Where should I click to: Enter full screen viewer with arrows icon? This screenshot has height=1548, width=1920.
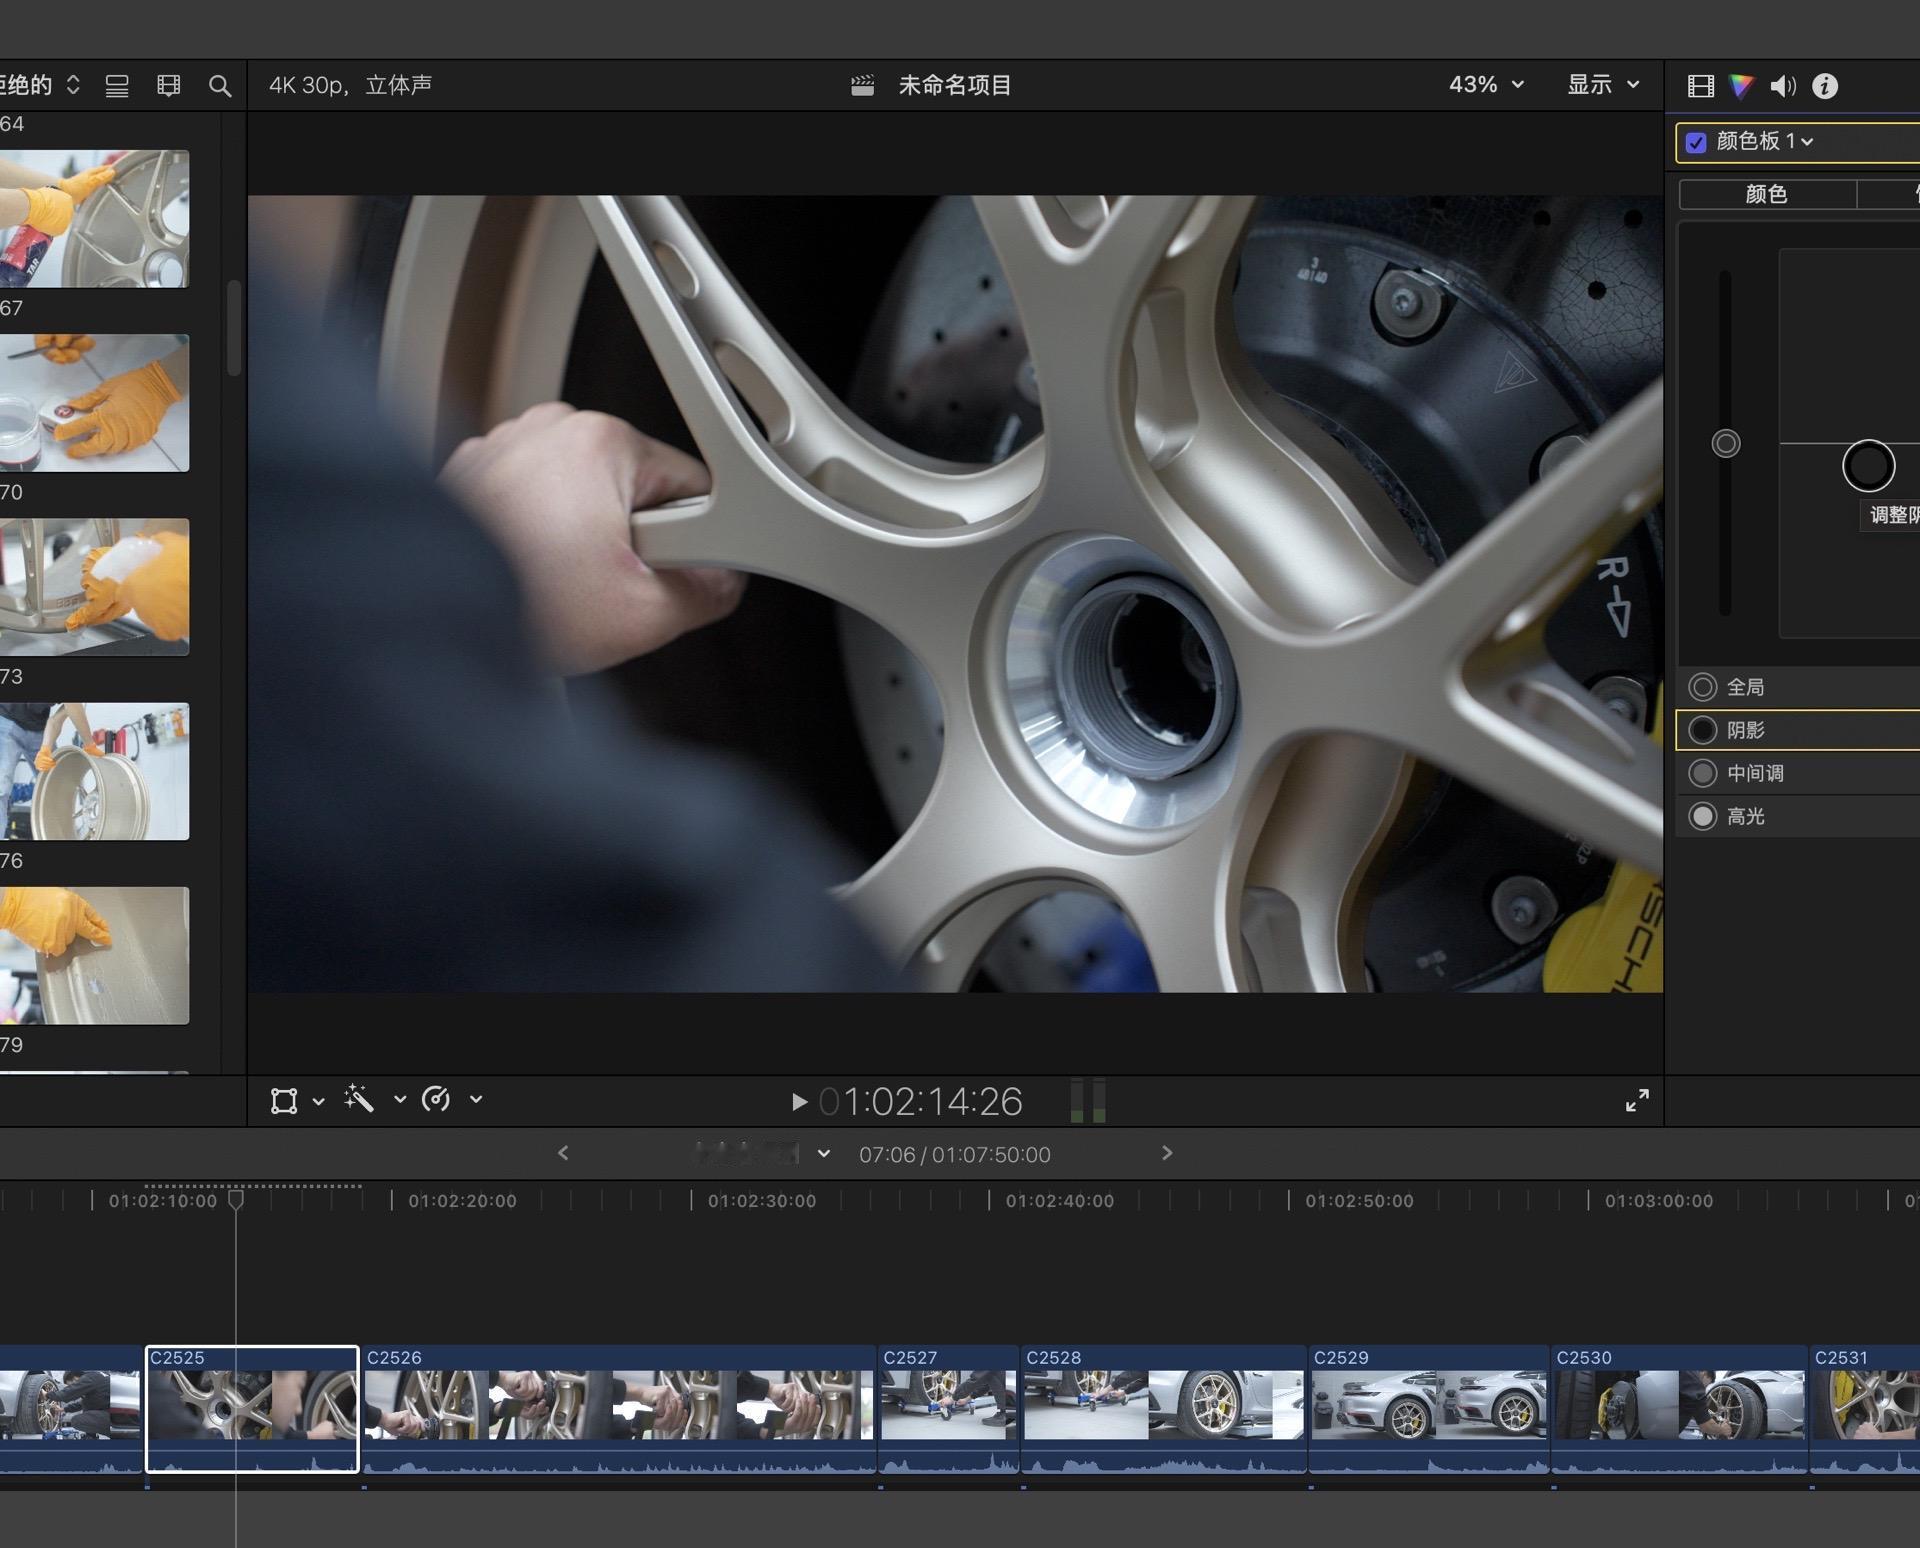click(x=1637, y=1101)
